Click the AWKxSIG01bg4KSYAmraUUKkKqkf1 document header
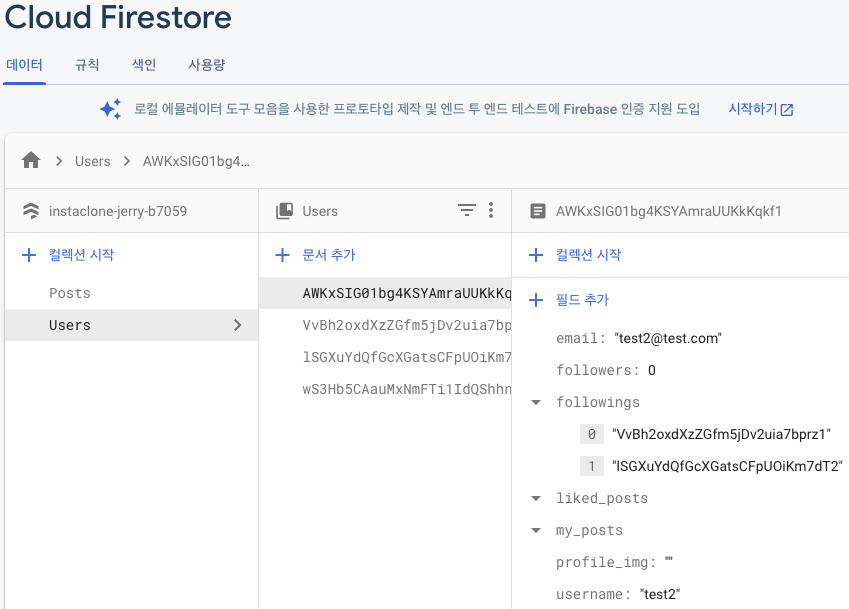Screen dimensions: 849x609 point(669,211)
